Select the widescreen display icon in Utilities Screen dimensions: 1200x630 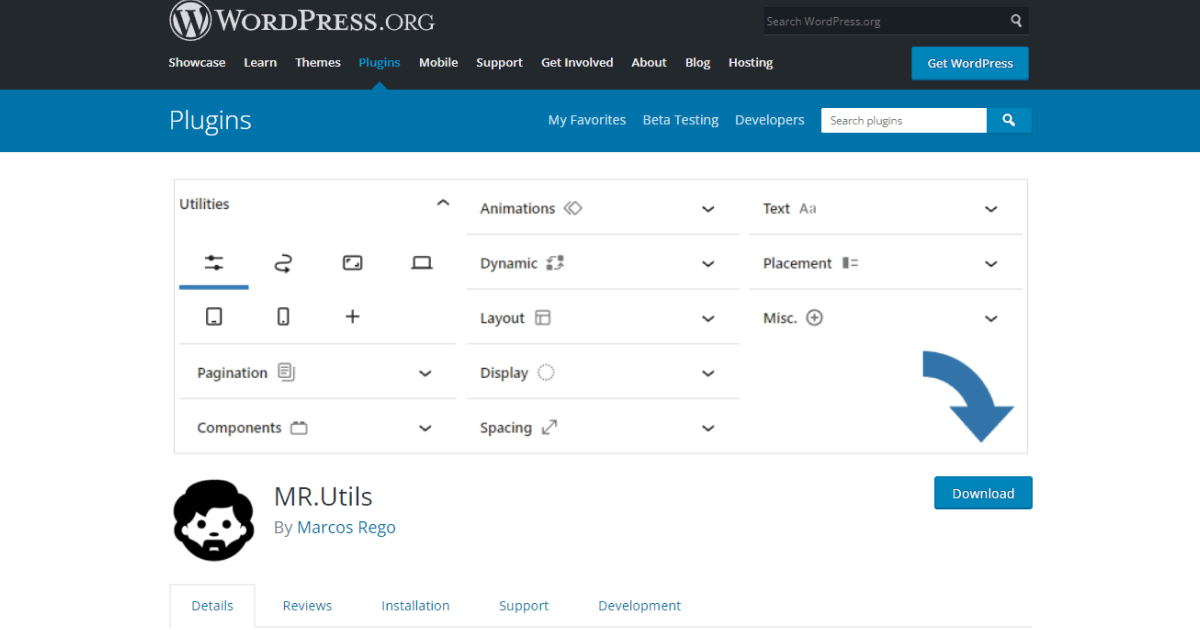click(x=352, y=263)
